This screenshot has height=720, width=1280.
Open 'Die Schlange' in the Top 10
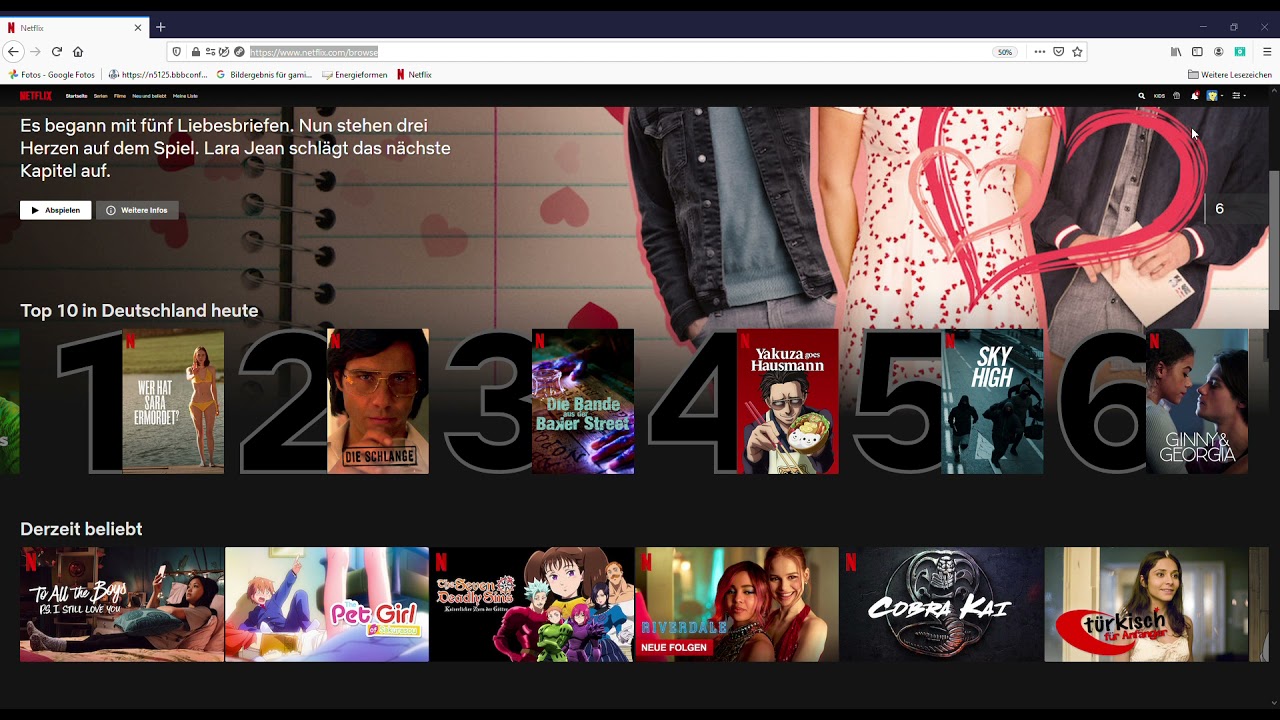(378, 401)
